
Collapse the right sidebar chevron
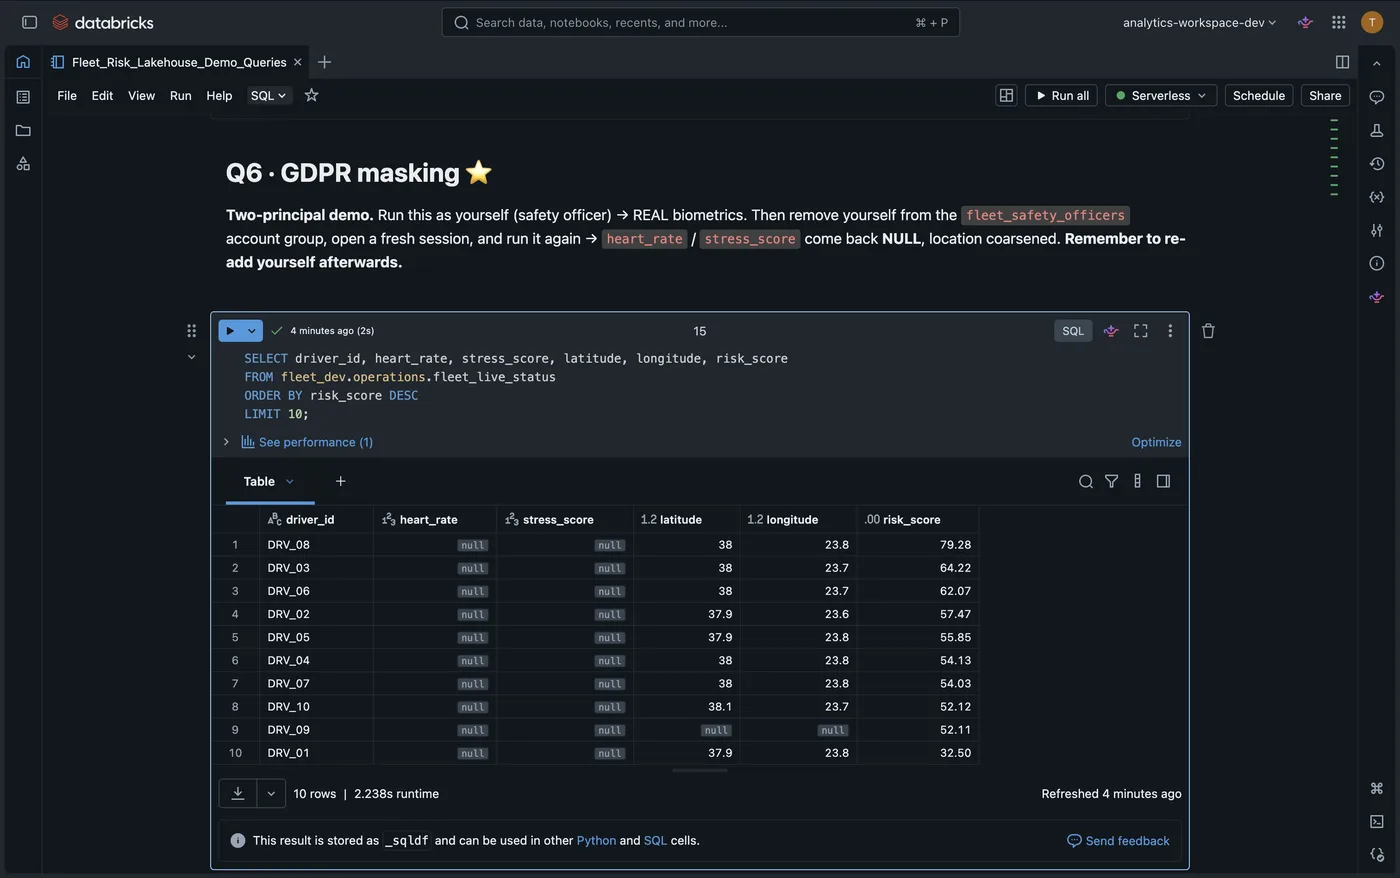(x=1377, y=63)
